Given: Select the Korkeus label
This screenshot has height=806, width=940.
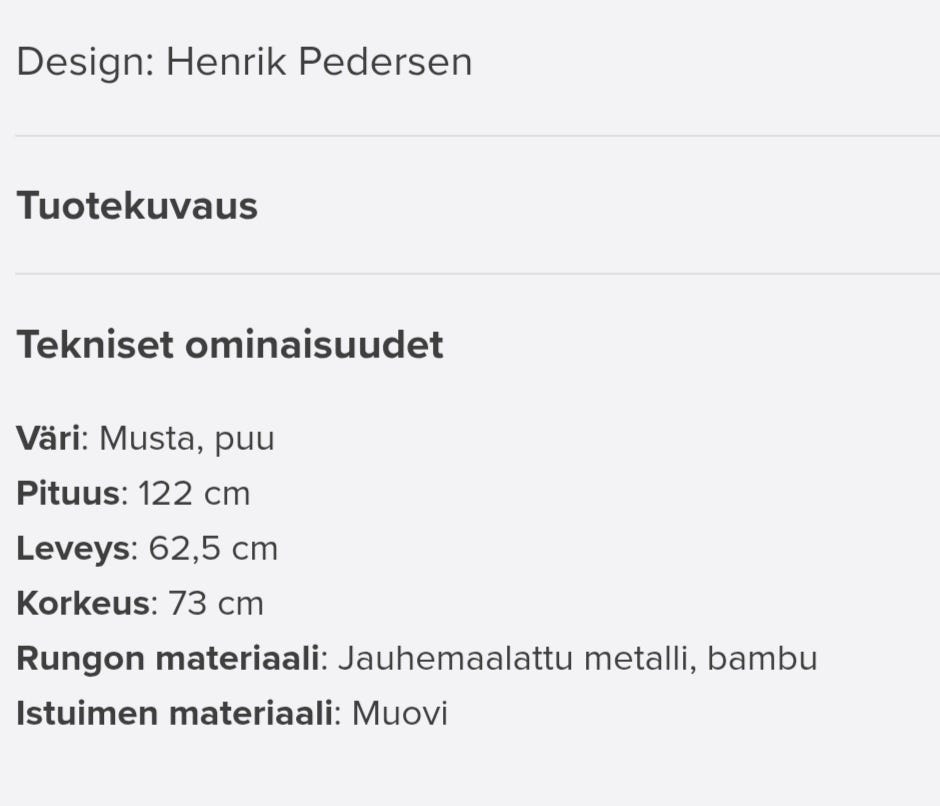Looking at the screenshot, I should pyautogui.click(x=82, y=604).
